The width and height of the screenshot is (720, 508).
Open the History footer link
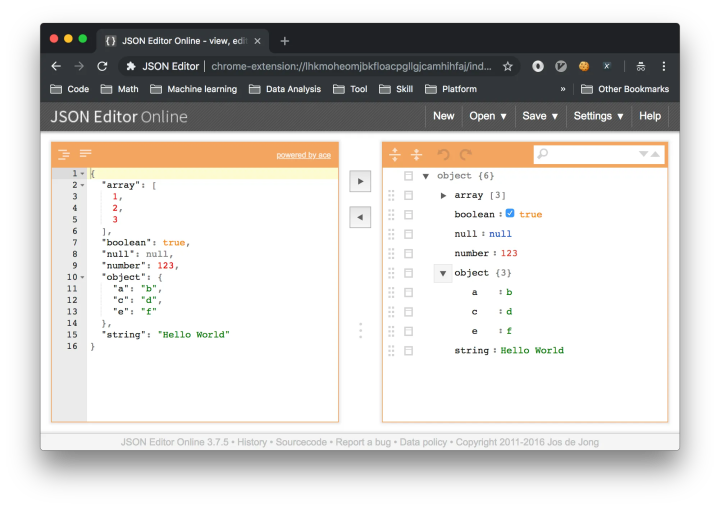[252, 442]
